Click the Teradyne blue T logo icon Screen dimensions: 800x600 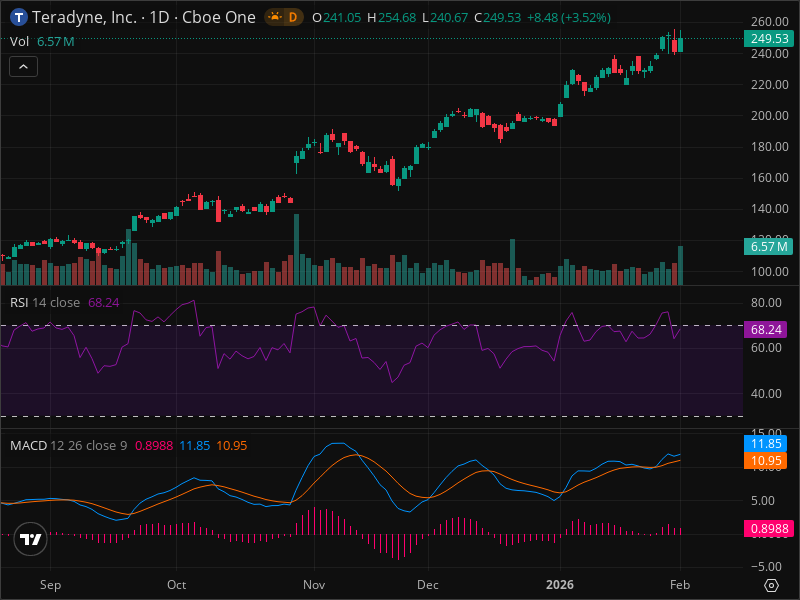pos(19,18)
